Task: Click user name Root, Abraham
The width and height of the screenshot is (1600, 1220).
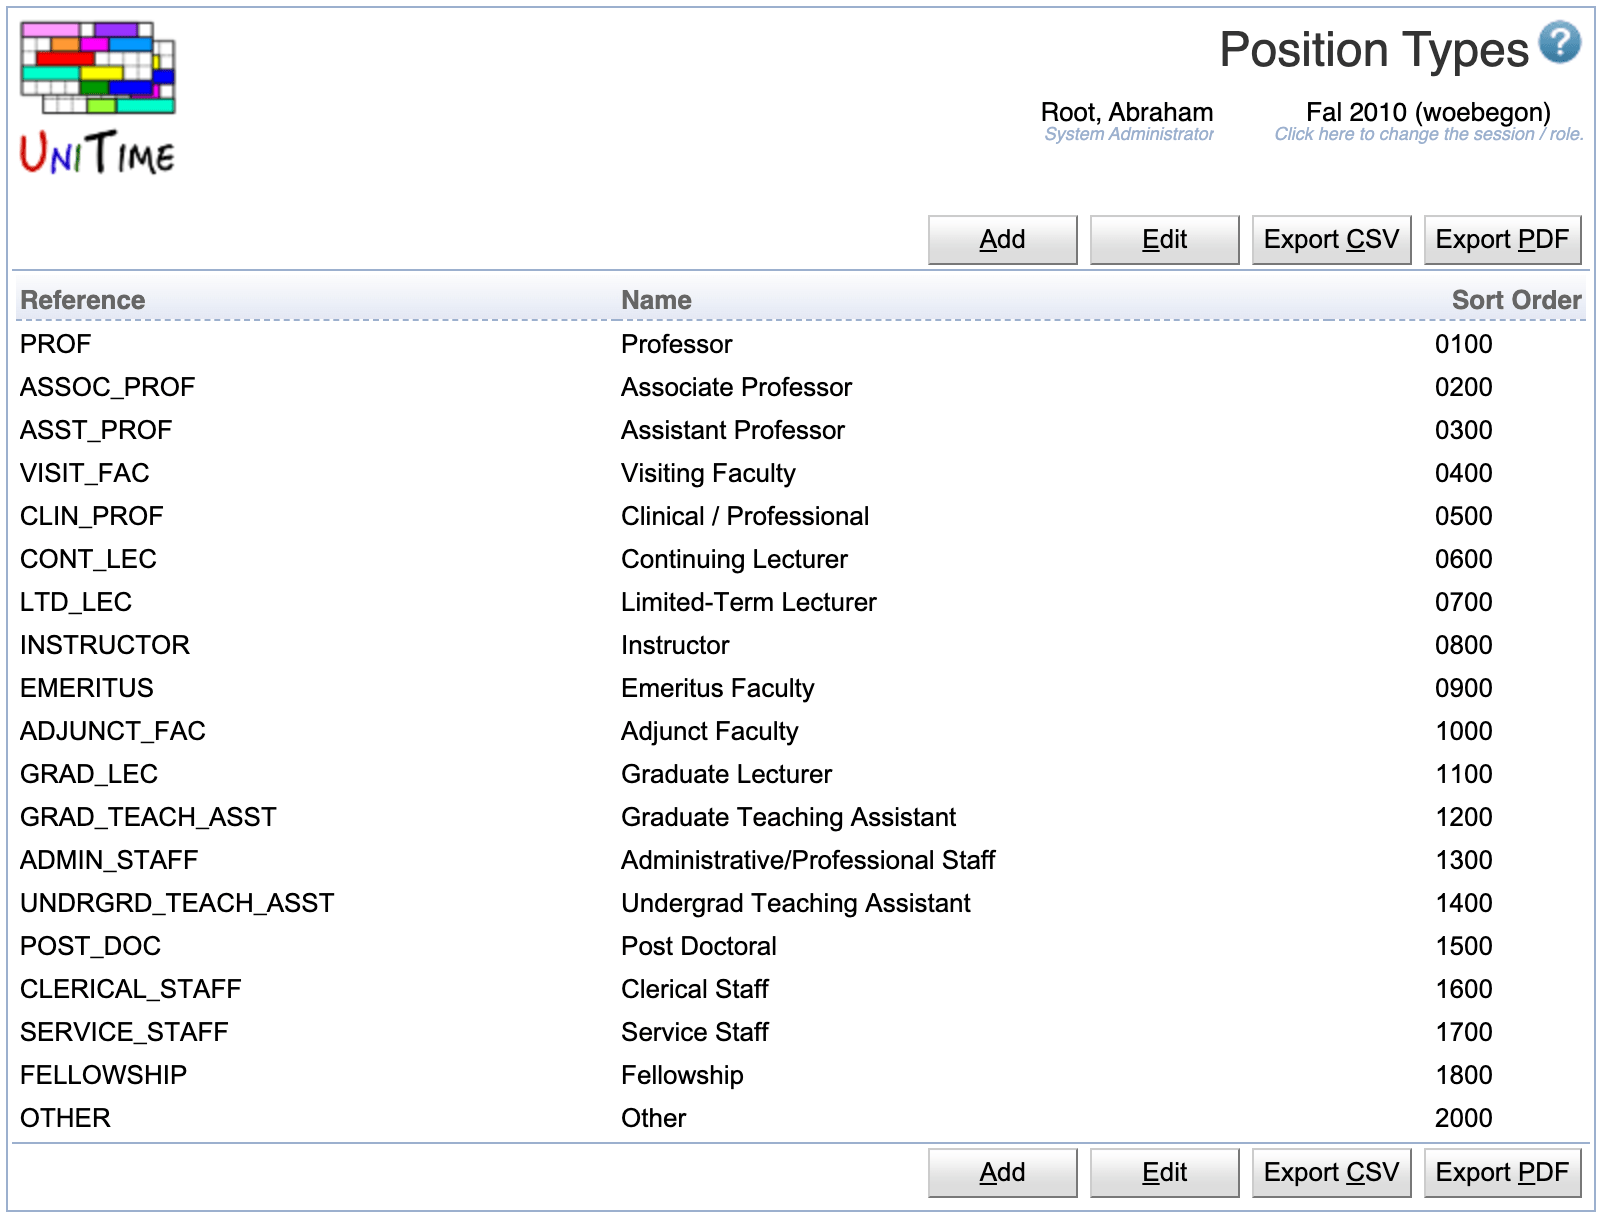Action: point(1127,112)
